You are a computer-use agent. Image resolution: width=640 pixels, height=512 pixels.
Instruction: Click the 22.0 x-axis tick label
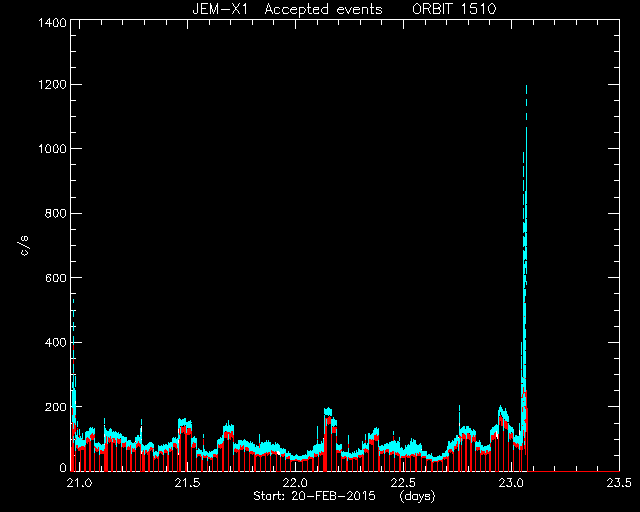295,483
